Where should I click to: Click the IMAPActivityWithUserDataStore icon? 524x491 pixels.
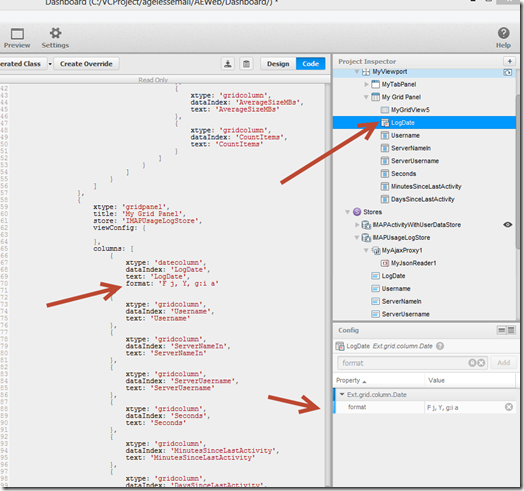coord(366,225)
